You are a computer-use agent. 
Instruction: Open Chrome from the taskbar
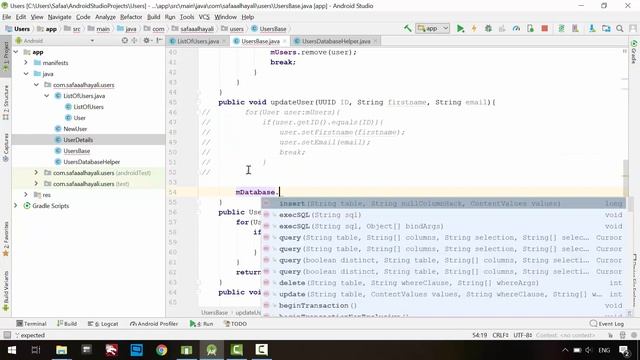pyautogui.click(x=162, y=350)
